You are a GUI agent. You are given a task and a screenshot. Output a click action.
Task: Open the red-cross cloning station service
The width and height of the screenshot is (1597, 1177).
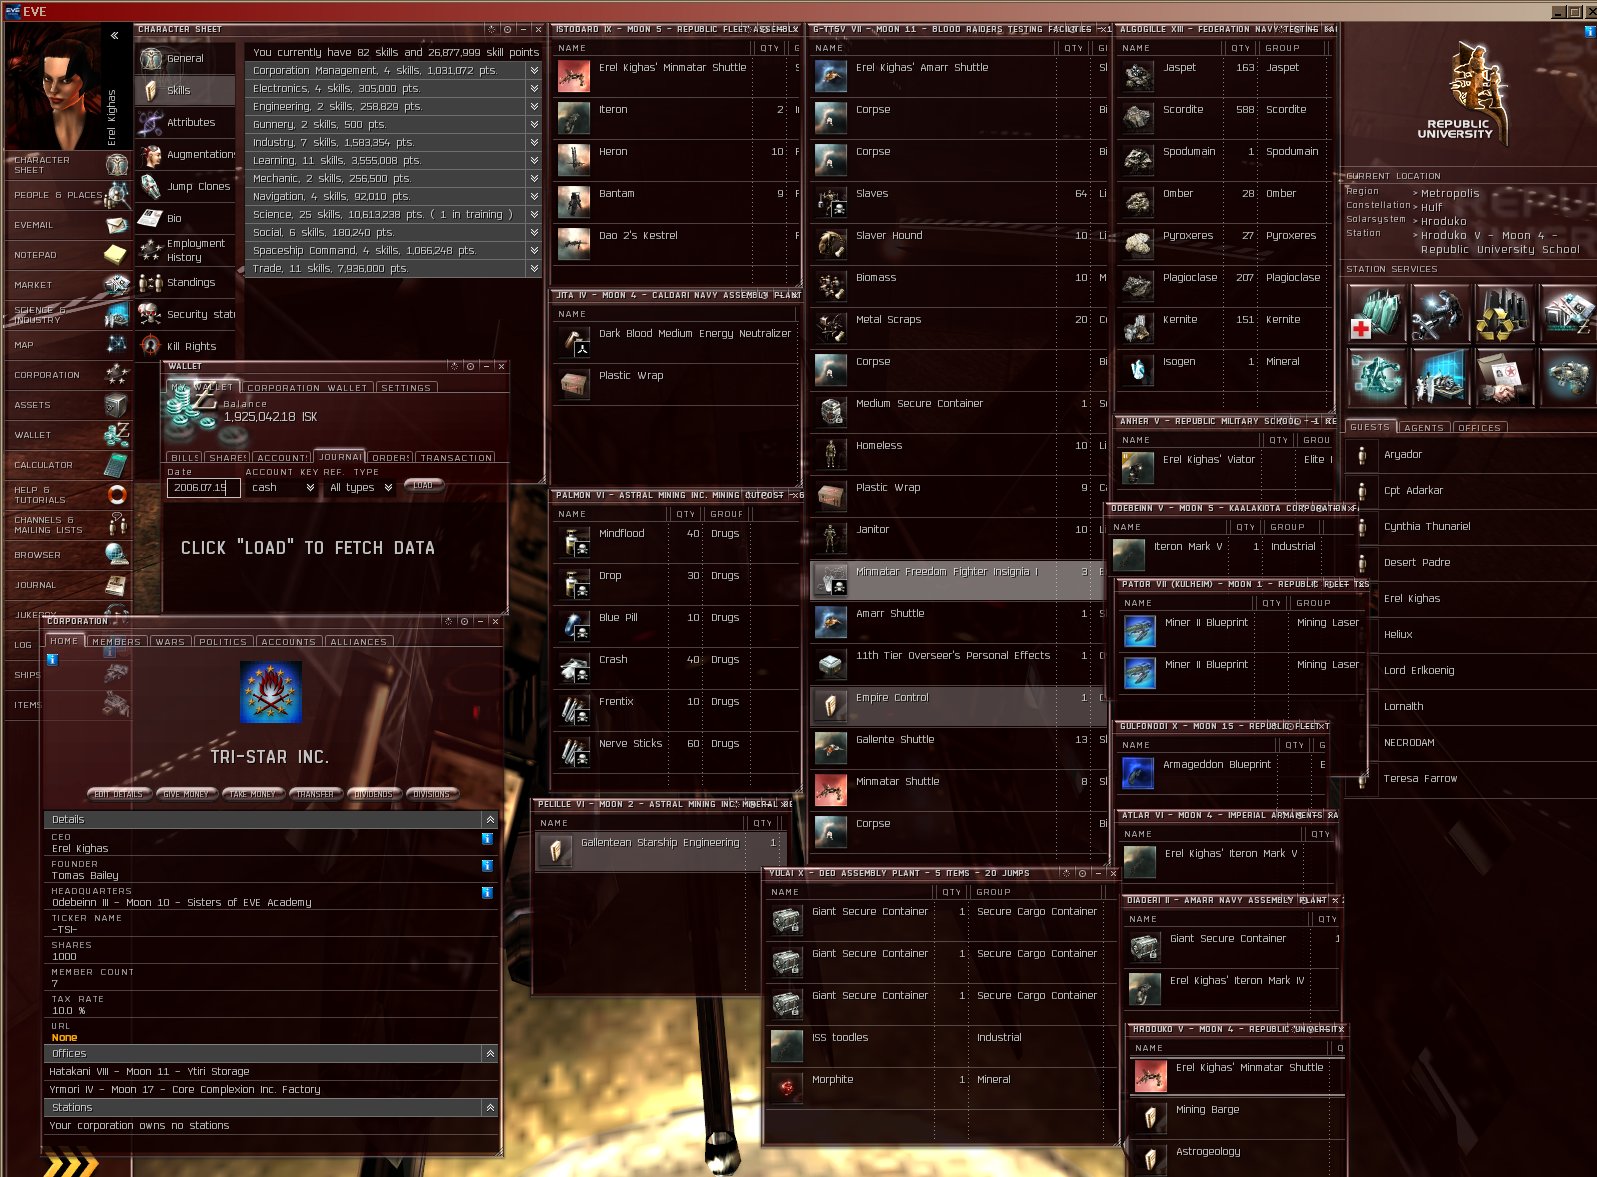click(1376, 314)
